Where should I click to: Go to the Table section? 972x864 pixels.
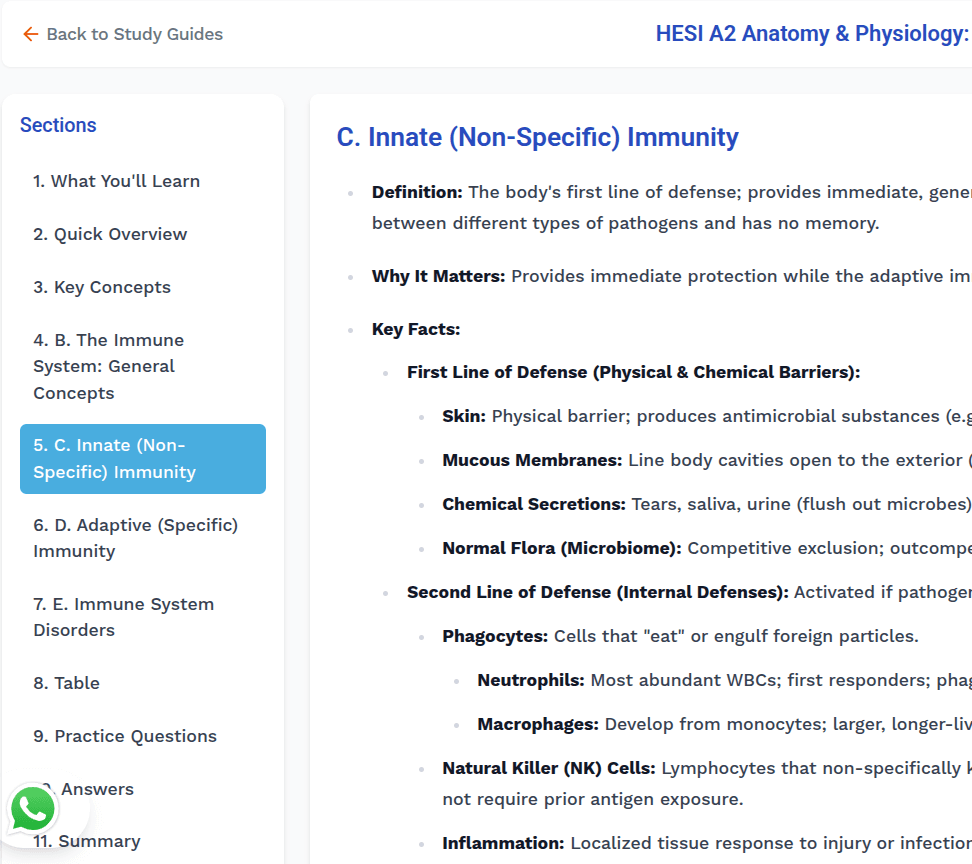coord(66,683)
